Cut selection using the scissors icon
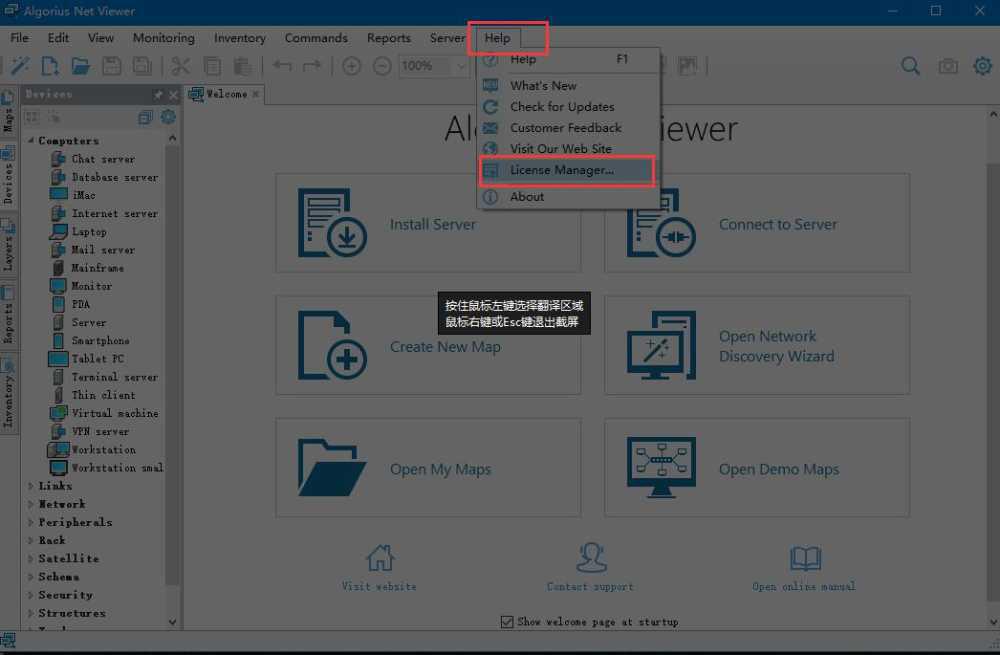 [181, 65]
